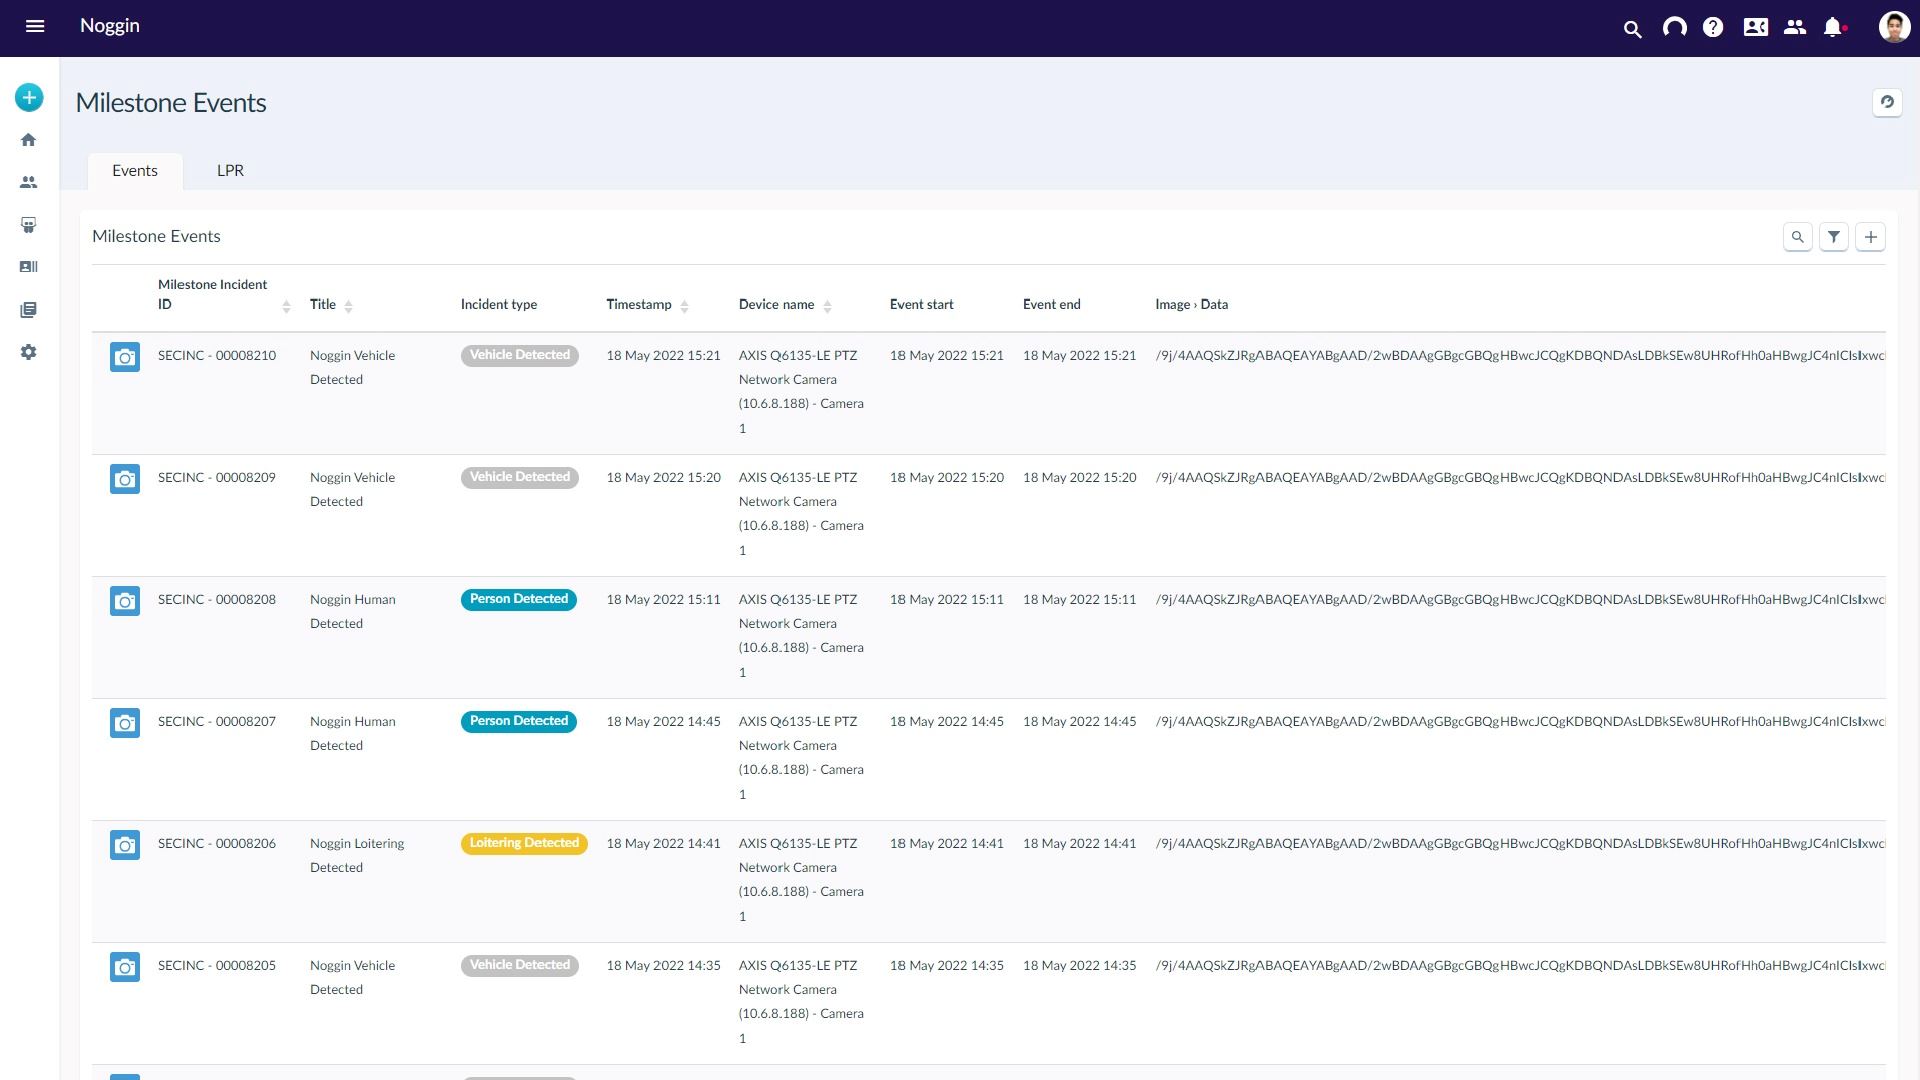
Task: Open camera icon for SECINC - 00008206
Action: tap(125, 845)
